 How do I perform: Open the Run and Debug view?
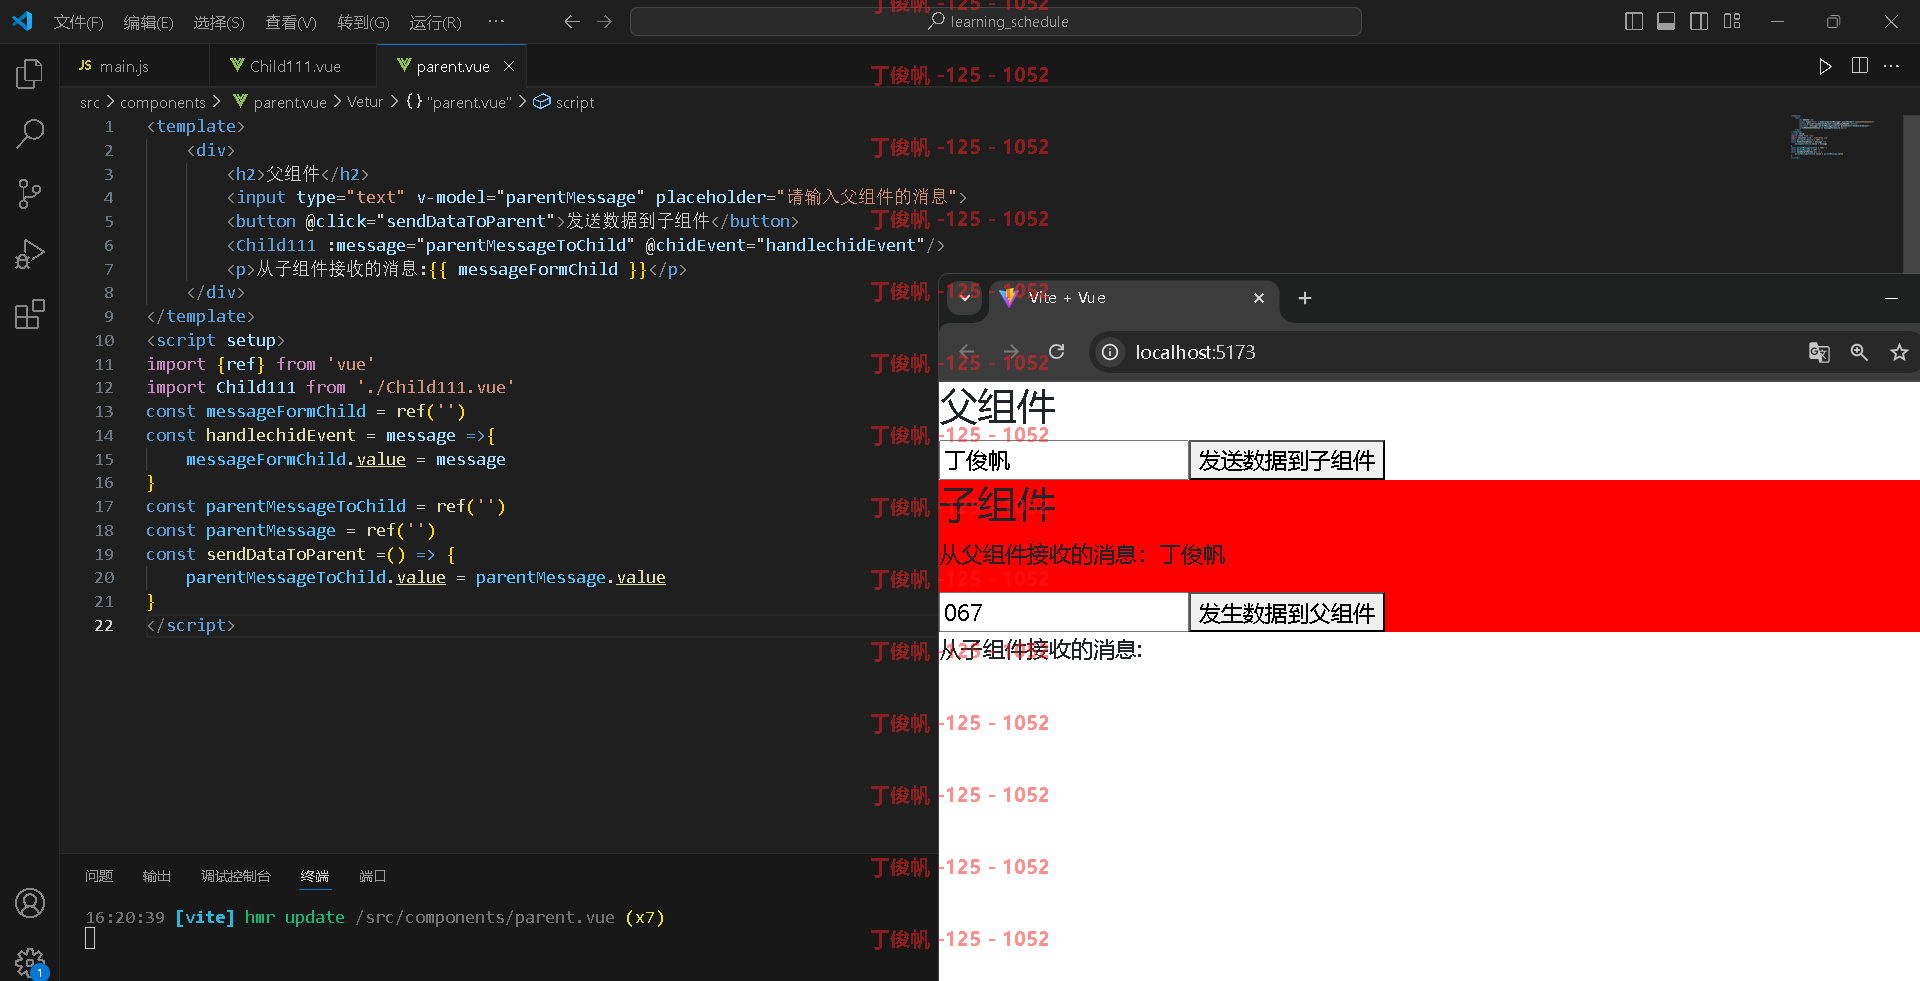tap(30, 254)
